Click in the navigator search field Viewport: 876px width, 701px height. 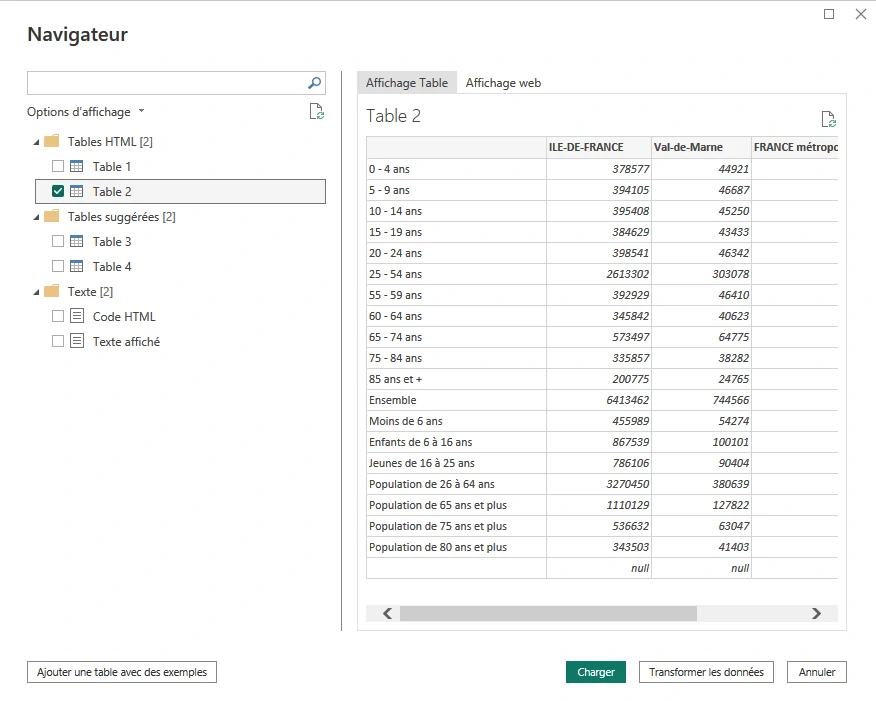(x=165, y=83)
